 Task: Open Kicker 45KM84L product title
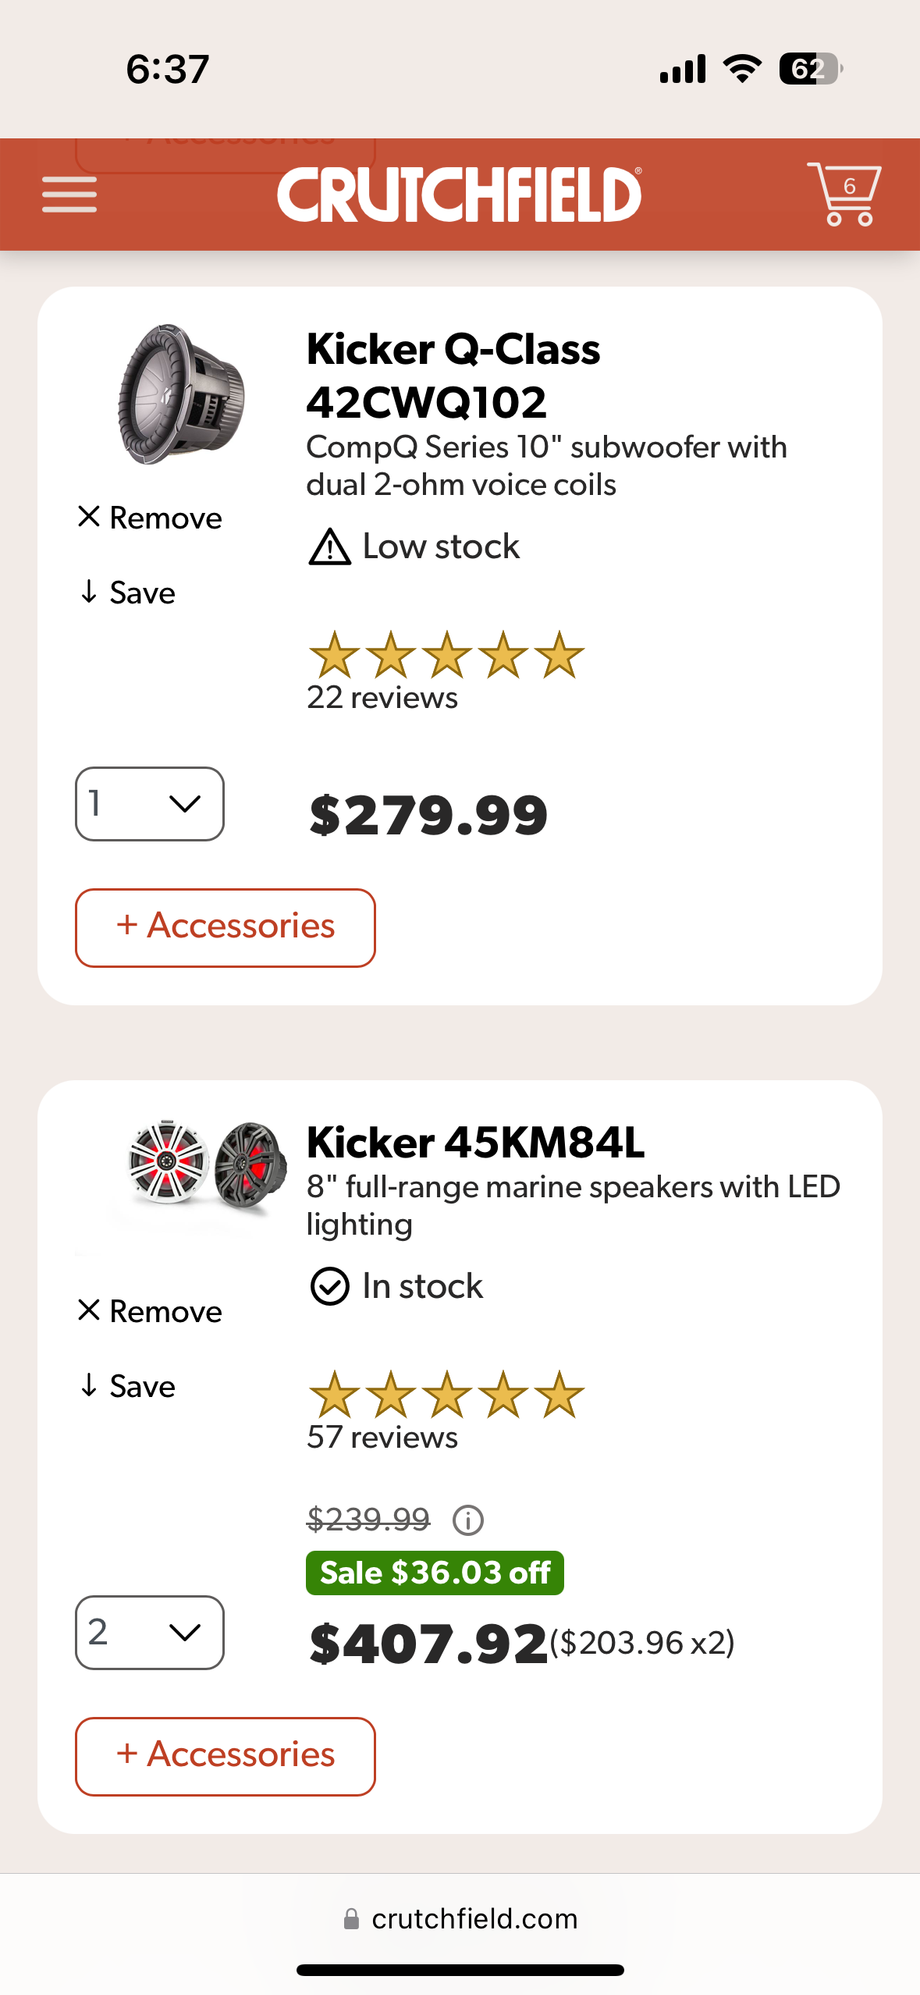click(475, 1142)
